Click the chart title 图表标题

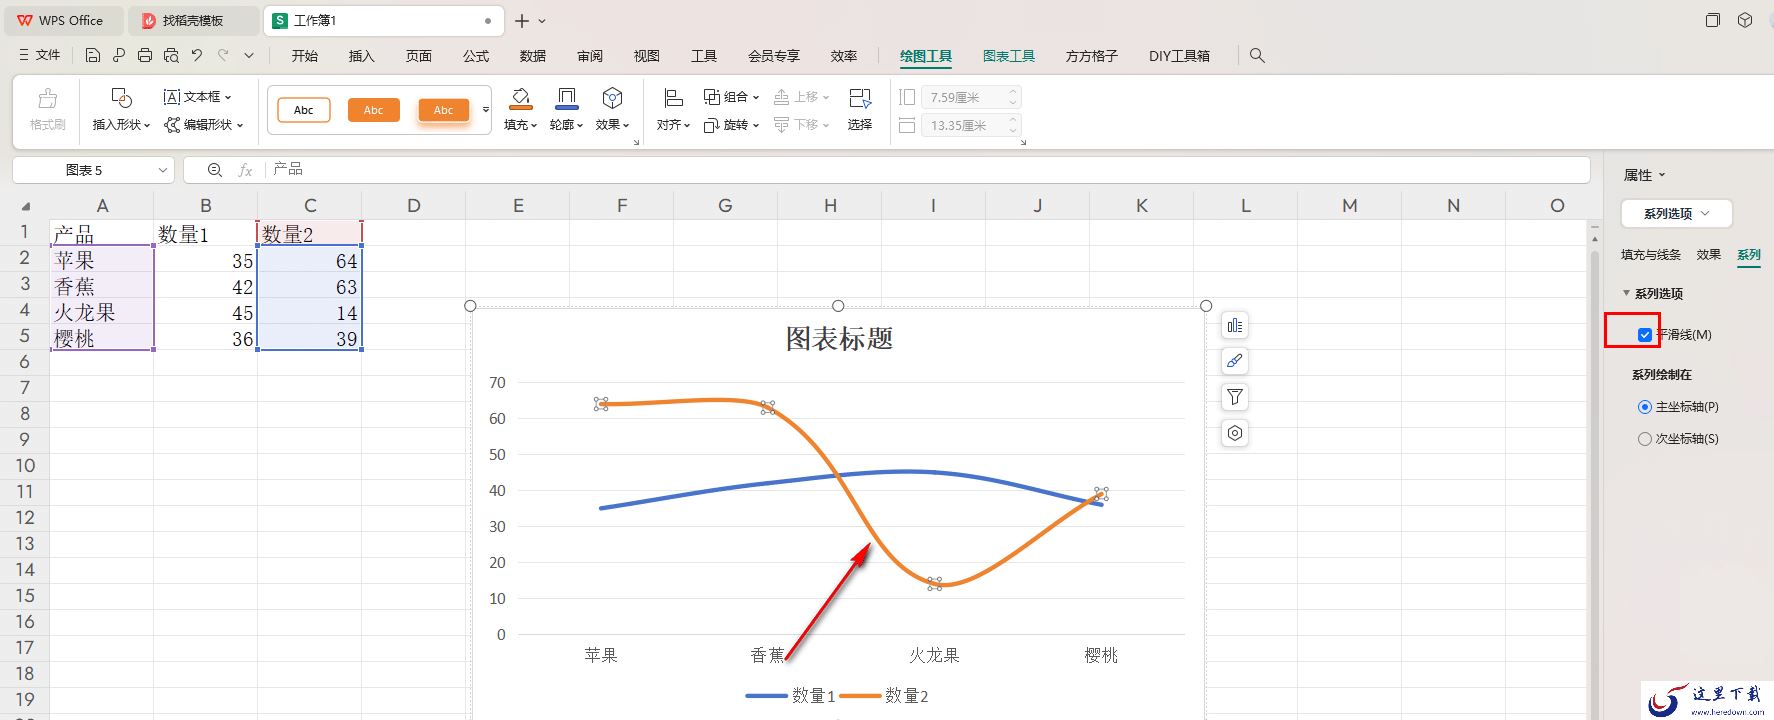coord(839,339)
